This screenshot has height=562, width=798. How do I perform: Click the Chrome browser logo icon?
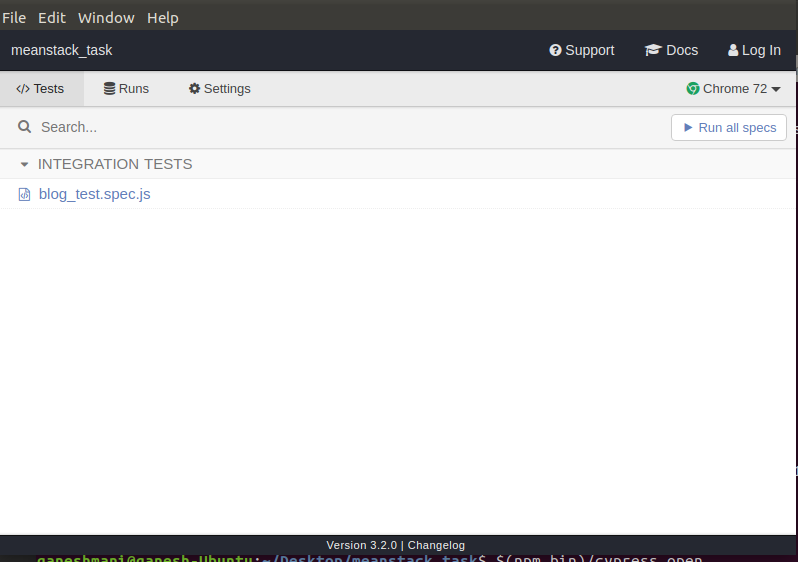point(693,89)
